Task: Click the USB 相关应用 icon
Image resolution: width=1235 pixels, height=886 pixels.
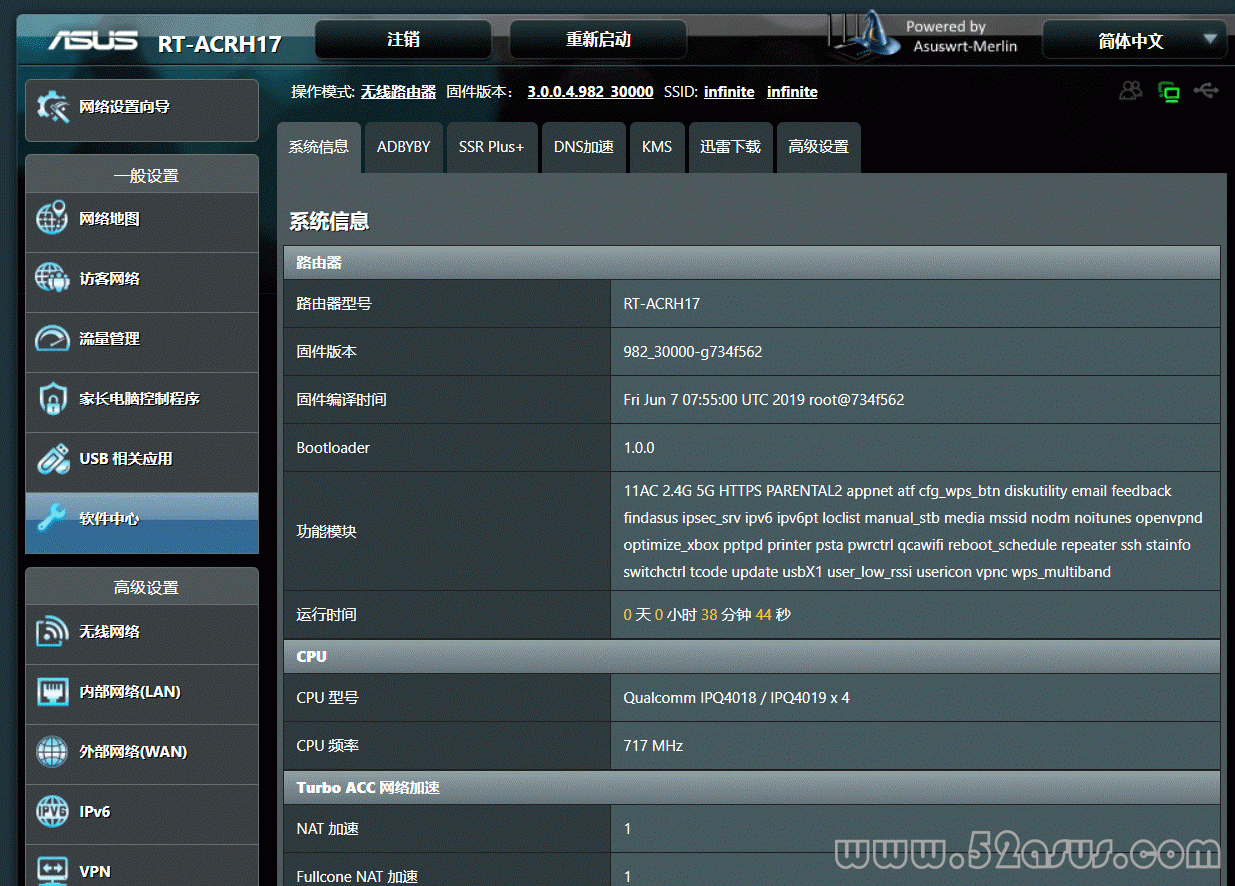Action: (x=52, y=458)
